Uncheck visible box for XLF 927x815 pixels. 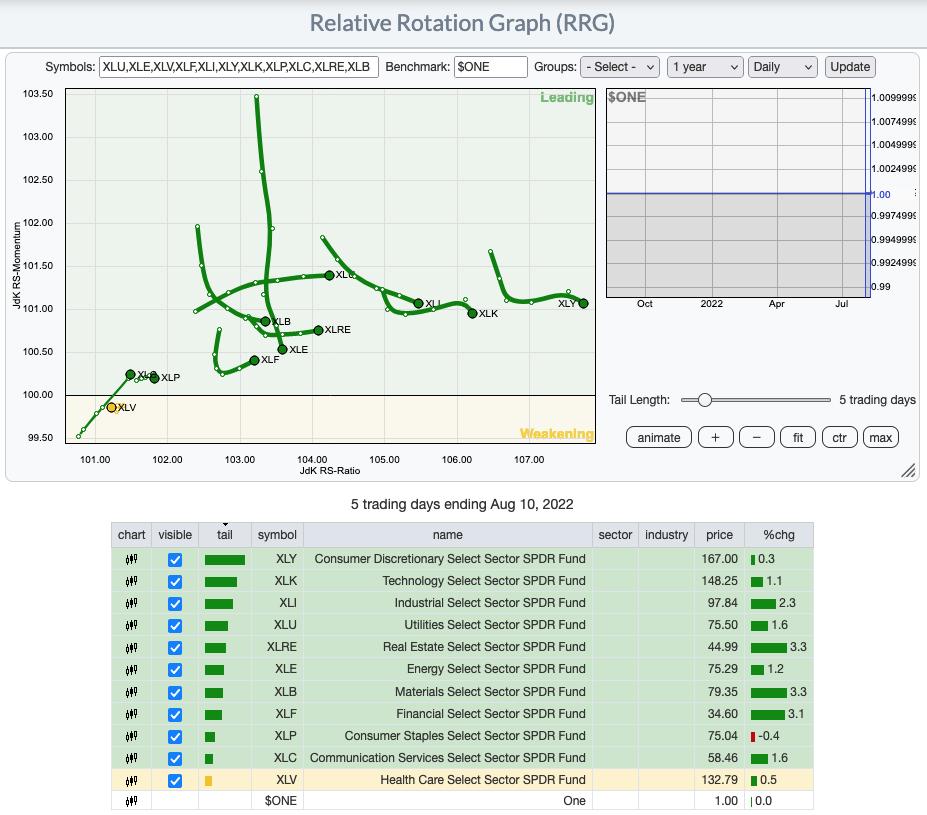coord(175,715)
